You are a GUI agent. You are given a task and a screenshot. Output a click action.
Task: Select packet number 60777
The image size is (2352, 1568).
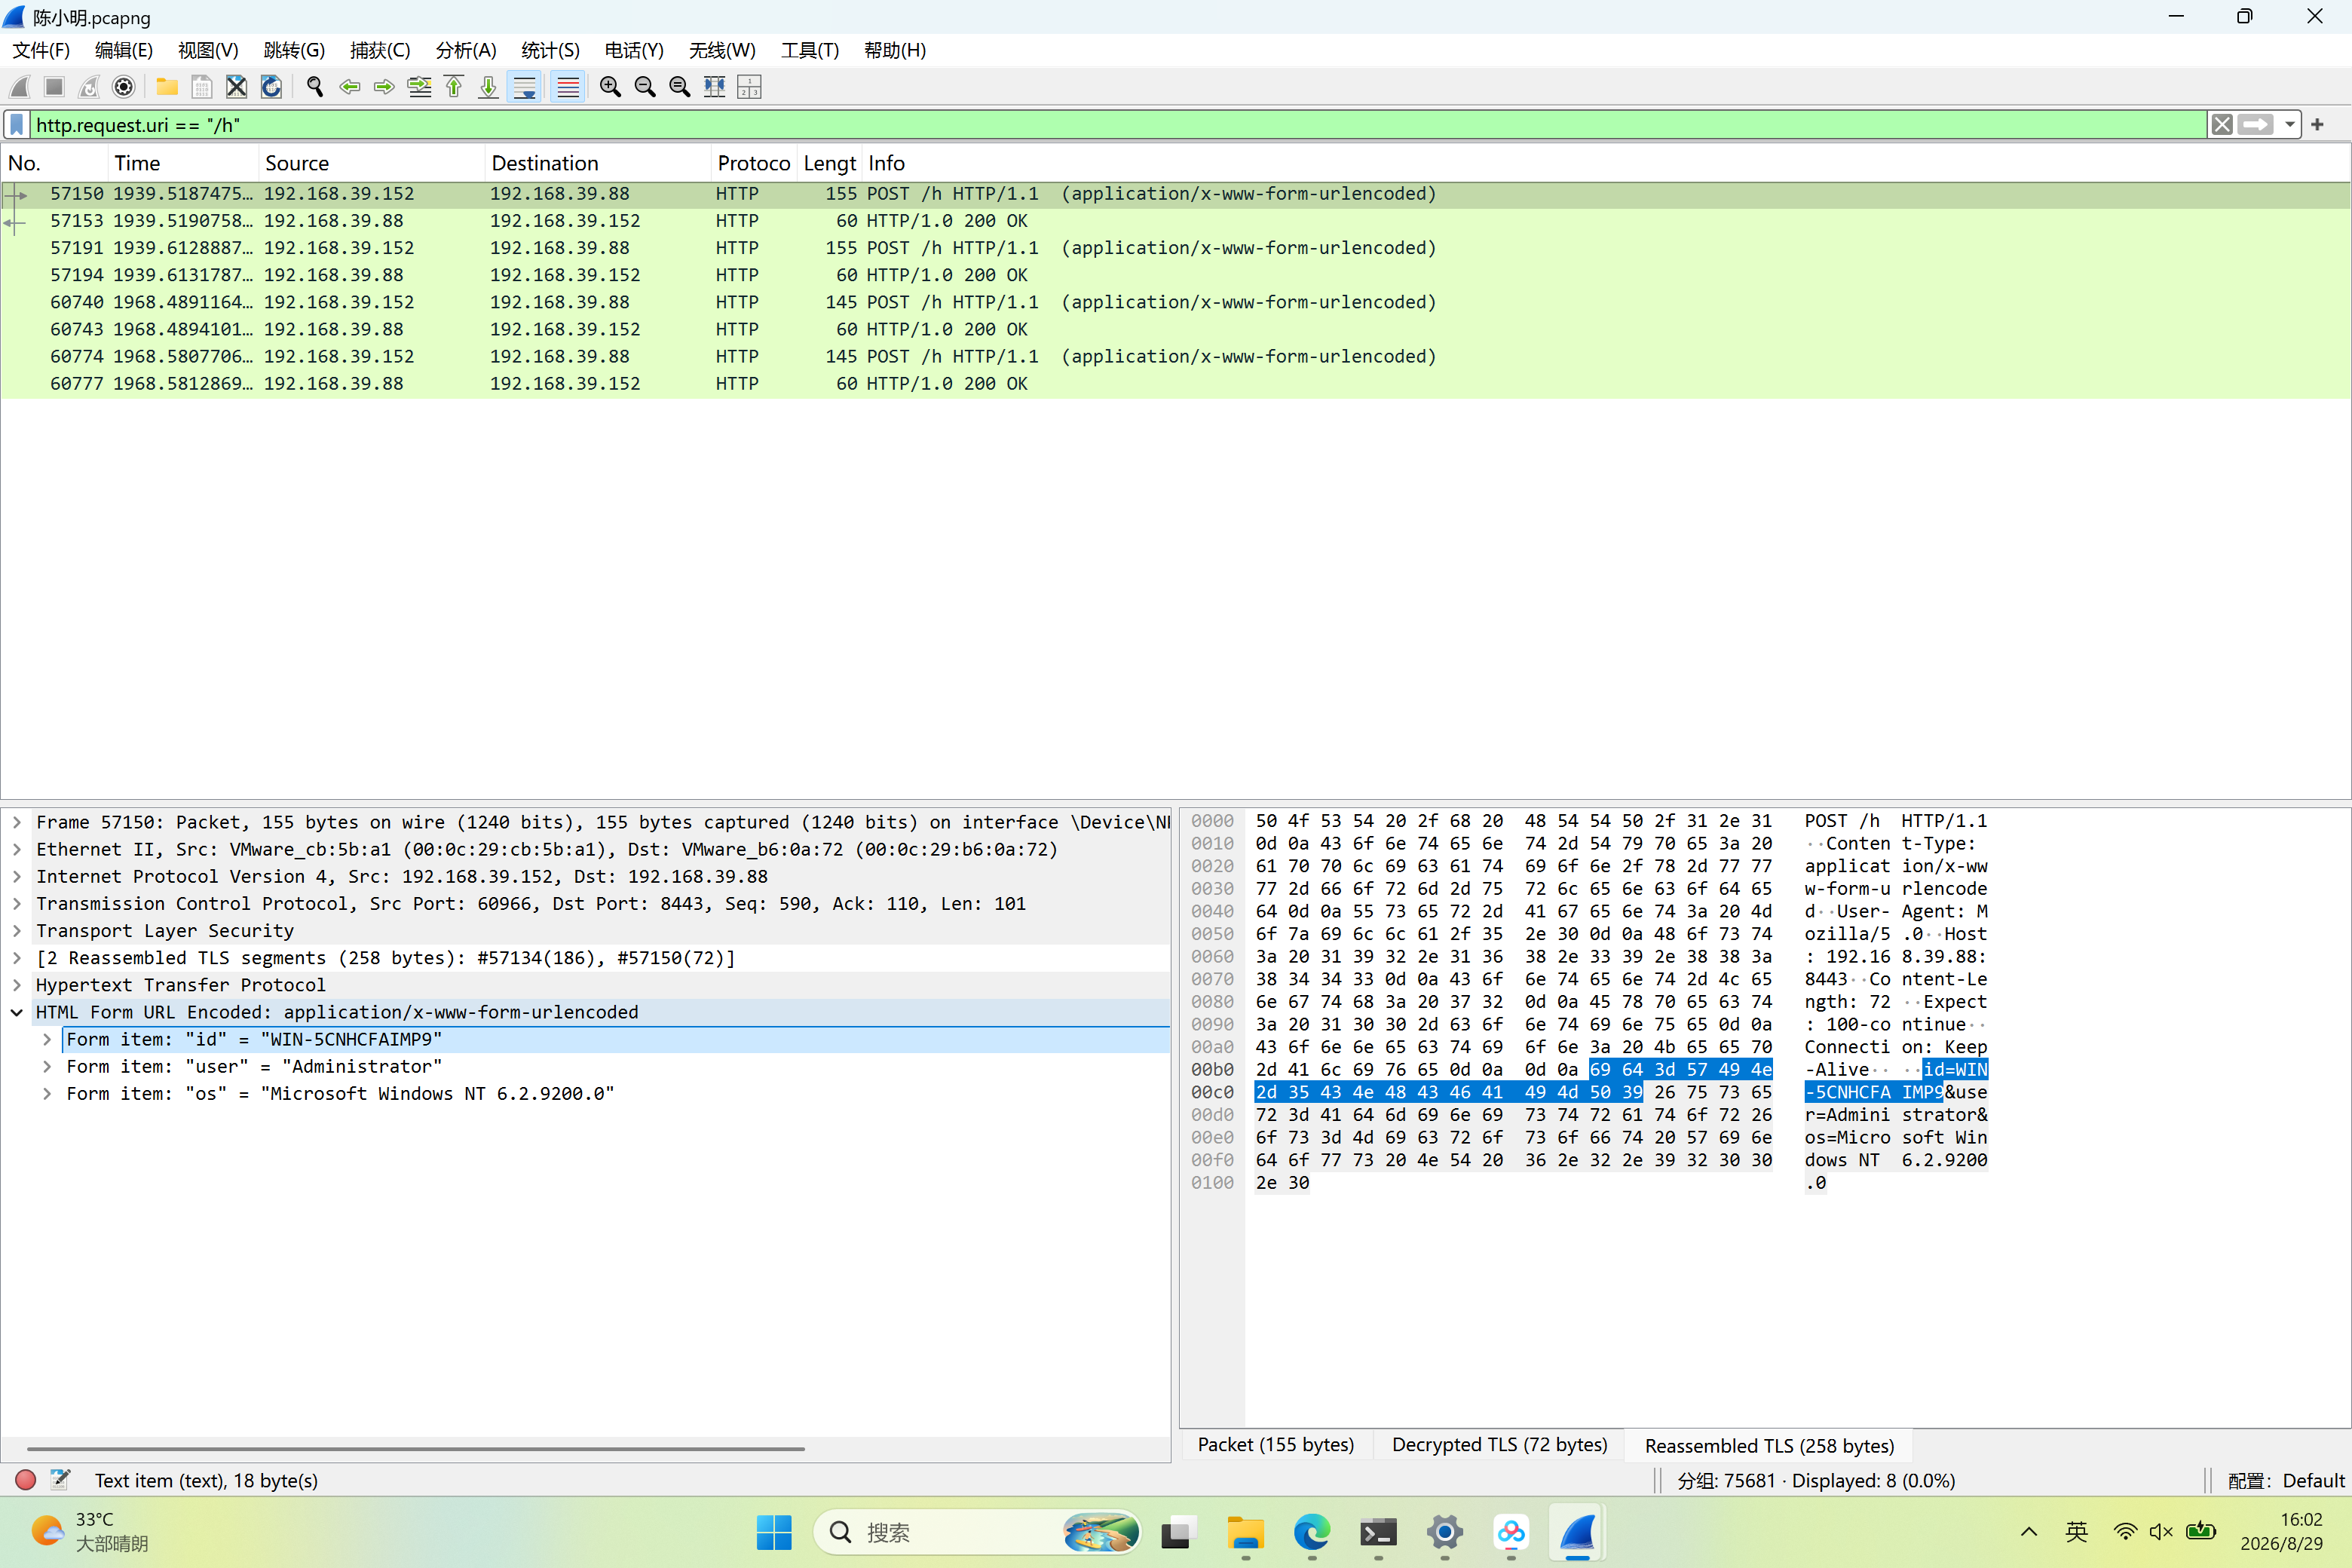1176,384
